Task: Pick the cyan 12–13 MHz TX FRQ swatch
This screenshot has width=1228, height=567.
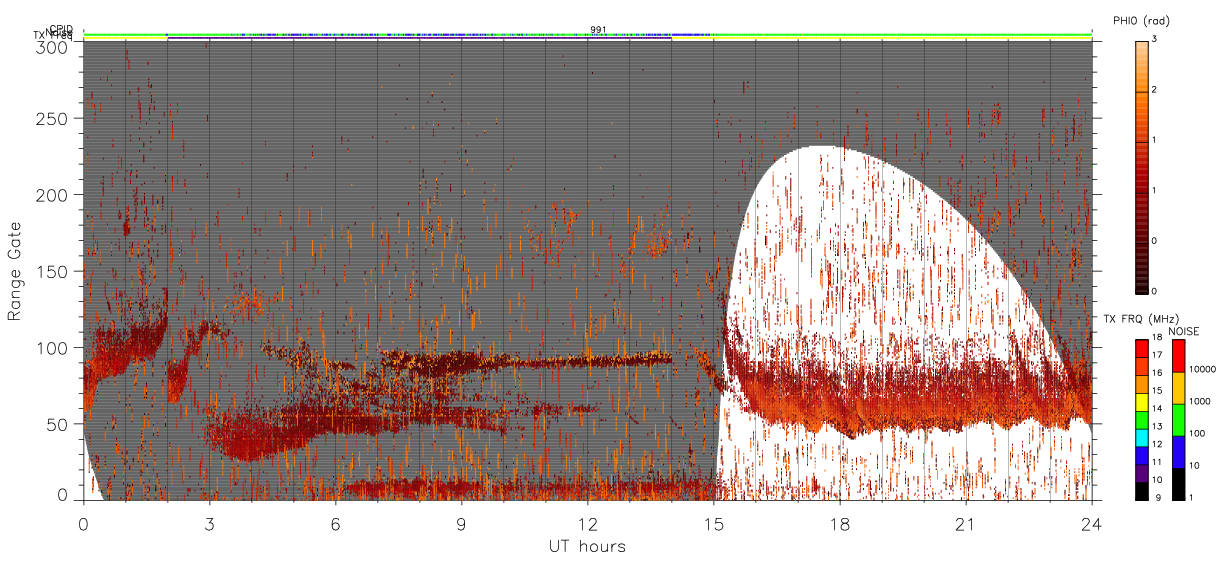Action: 1142,438
